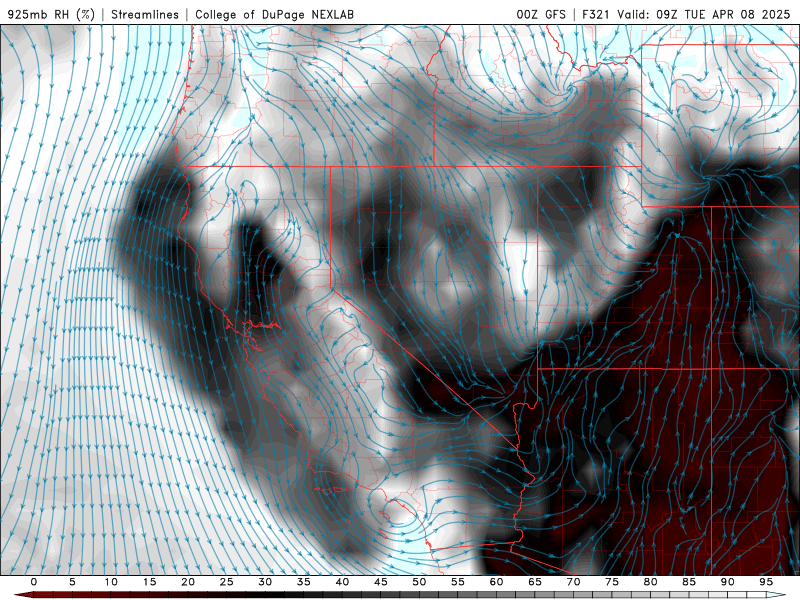Click the colorbar label '75'
800x600 pixels.
pyautogui.click(x=612, y=582)
